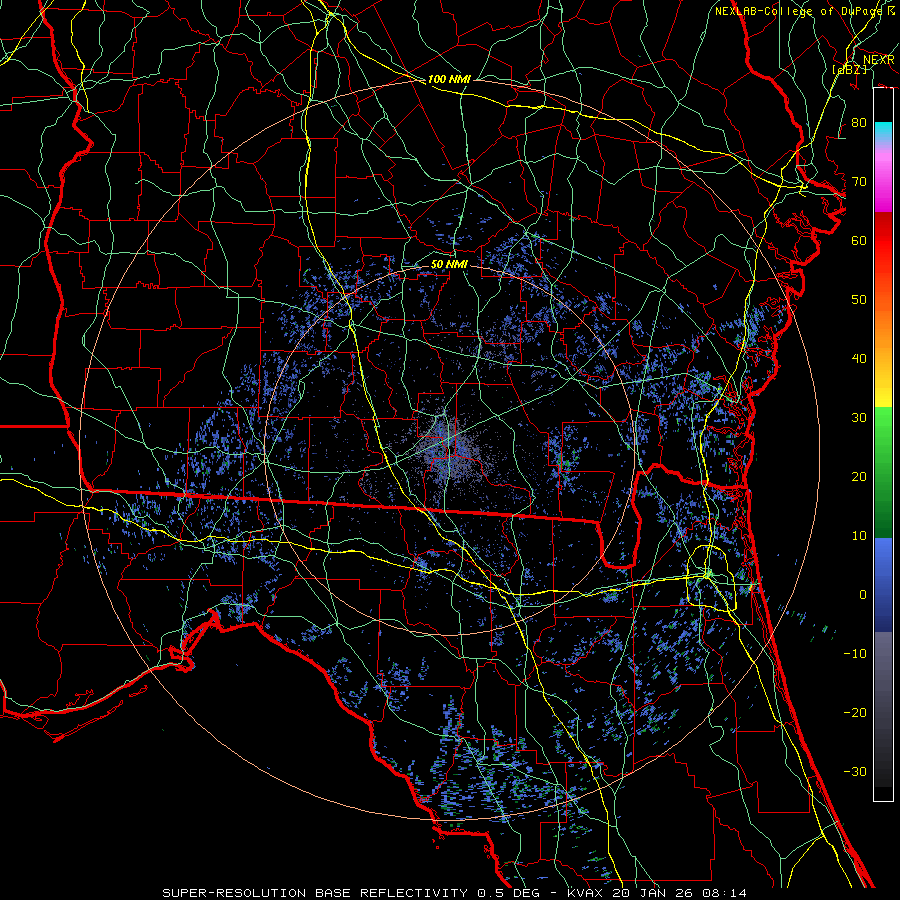Click the 50 value on dBZ scale
900x900 pixels.
coord(859,300)
